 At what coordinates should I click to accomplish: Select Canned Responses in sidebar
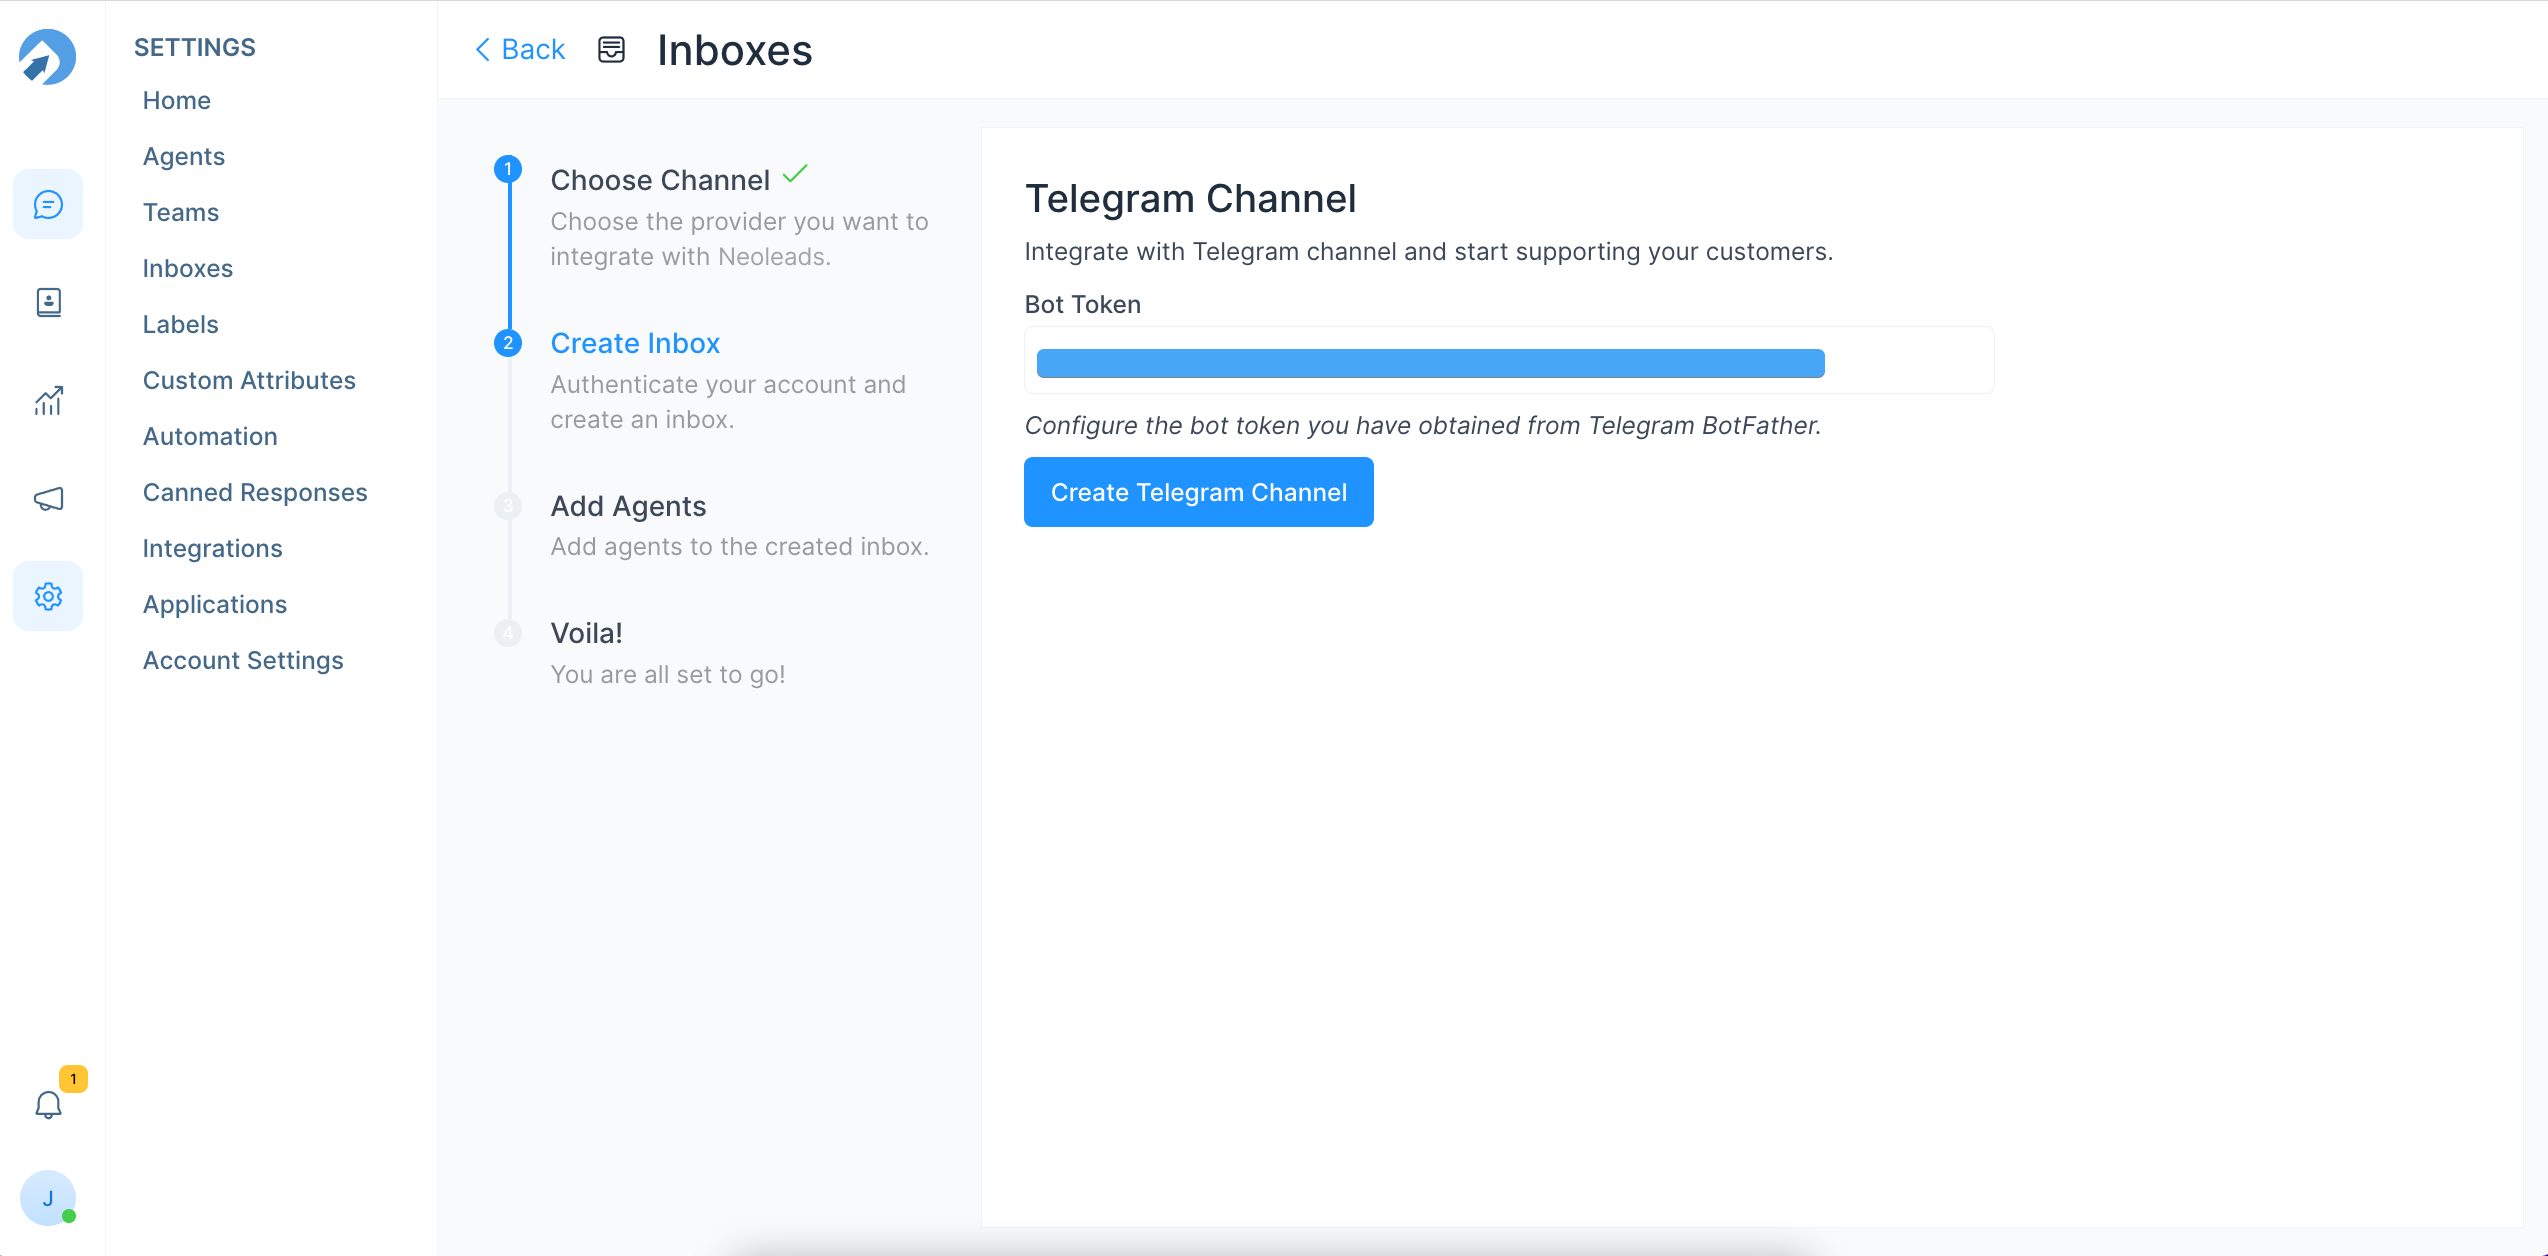pyautogui.click(x=255, y=493)
